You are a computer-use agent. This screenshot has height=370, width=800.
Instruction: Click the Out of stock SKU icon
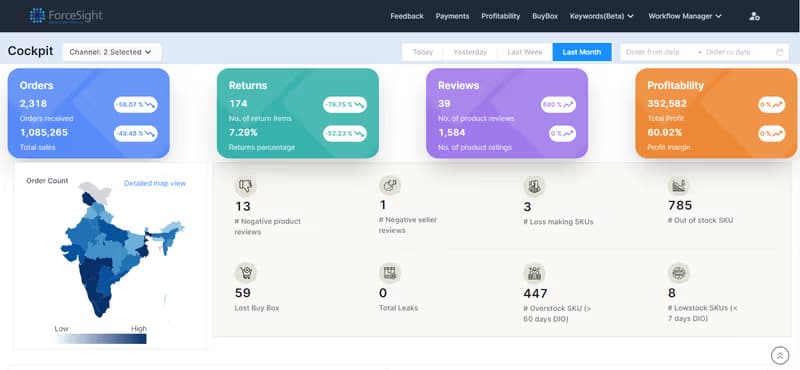coord(679,186)
